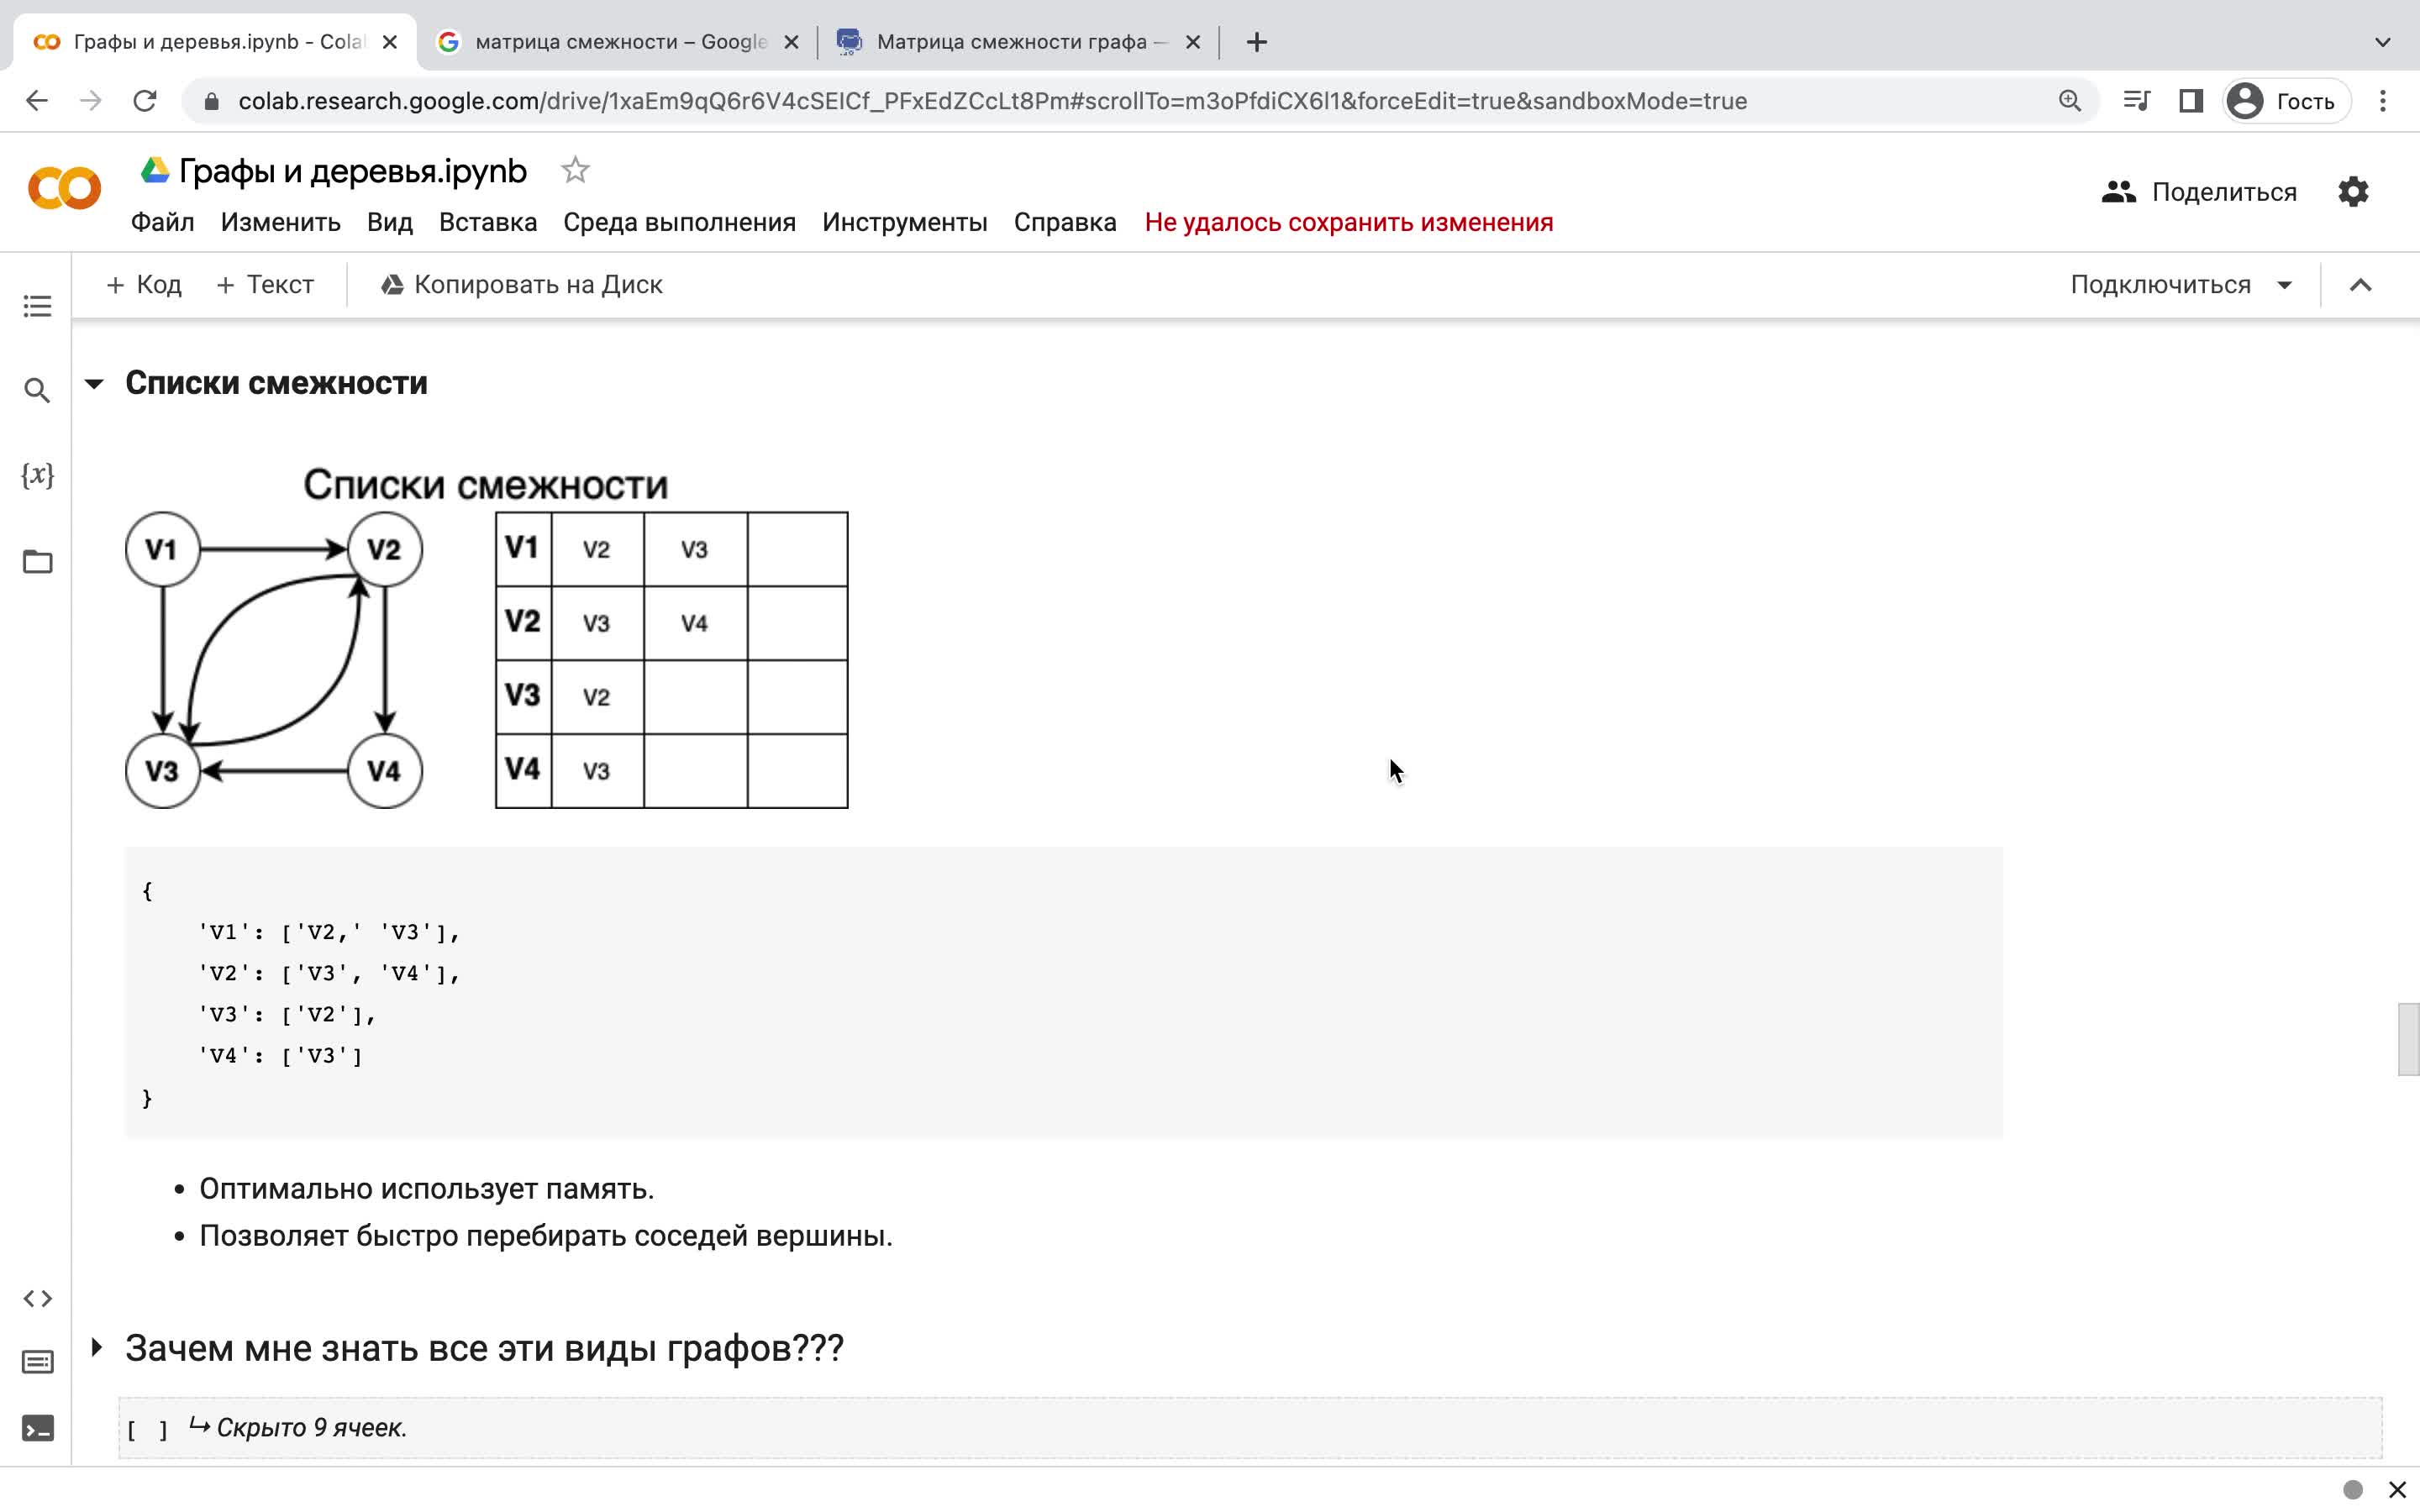Click the Colab logo
The height and width of the screenshot is (1512, 2420).
tap(64, 189)
